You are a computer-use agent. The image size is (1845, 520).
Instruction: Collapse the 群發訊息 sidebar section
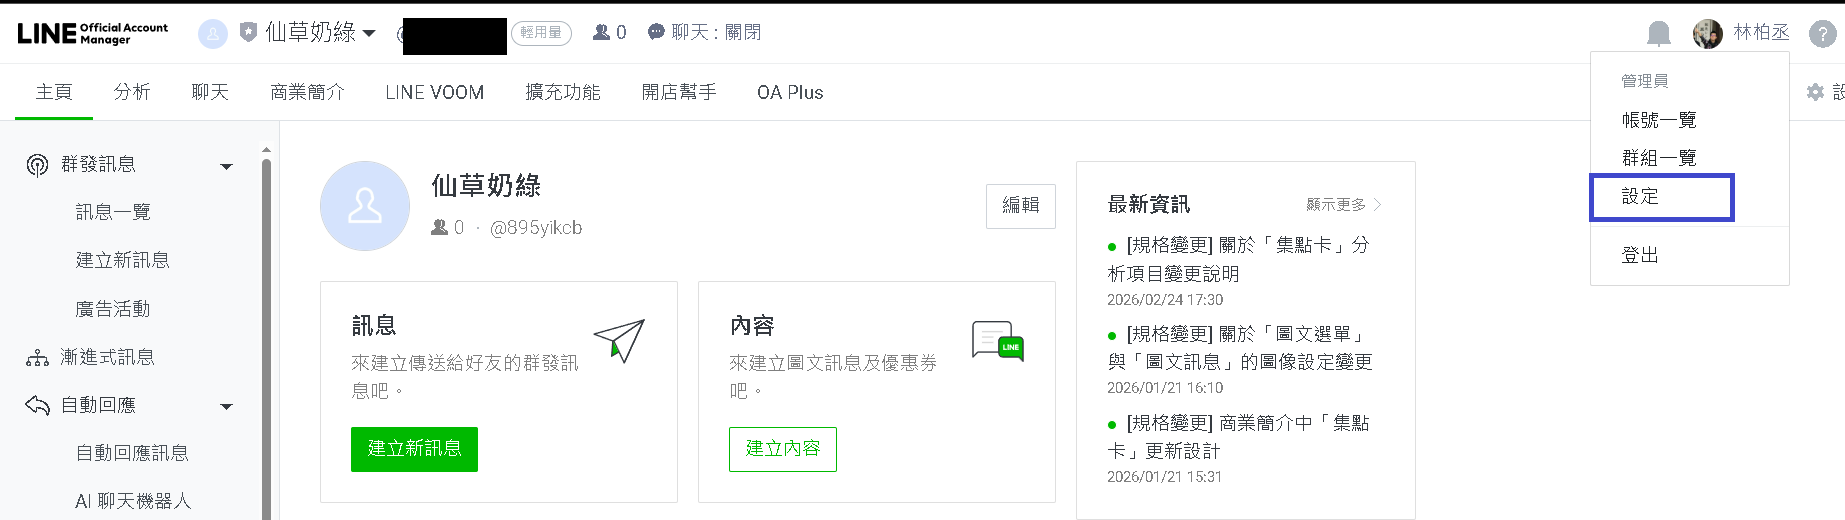(227, 166)
